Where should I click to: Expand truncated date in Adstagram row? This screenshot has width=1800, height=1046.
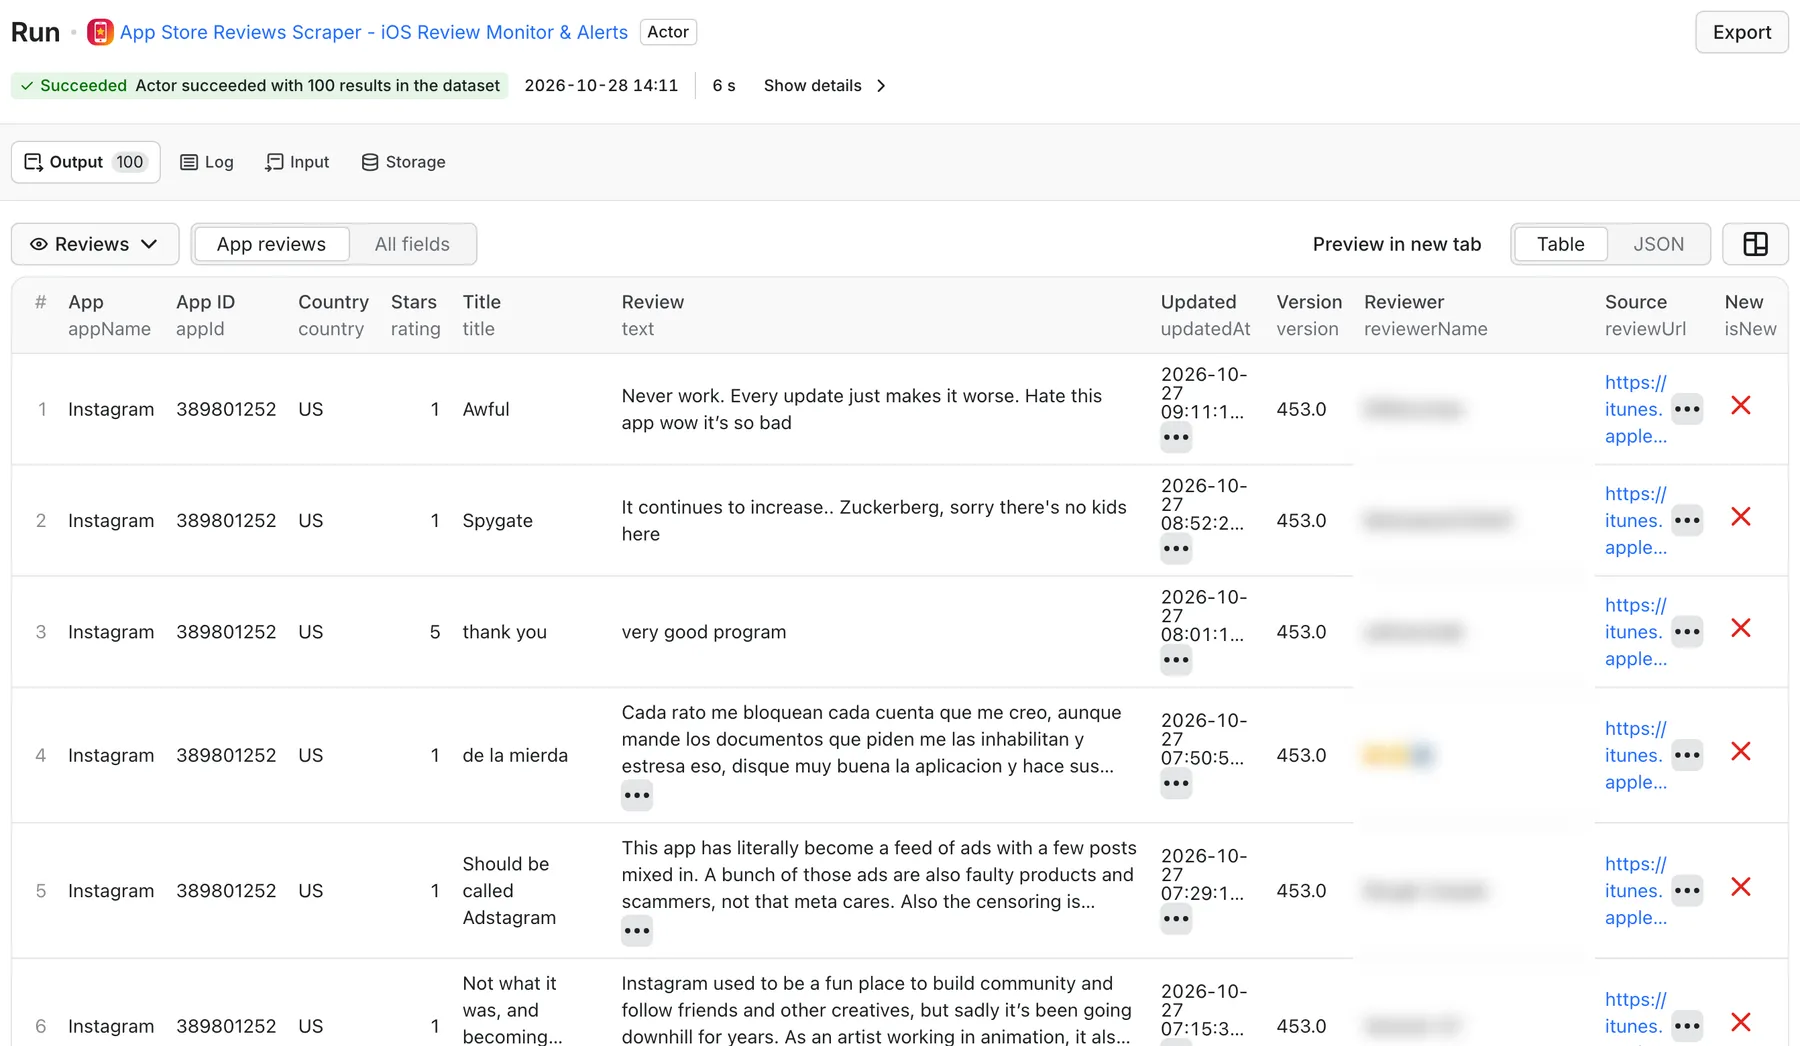1176,919
